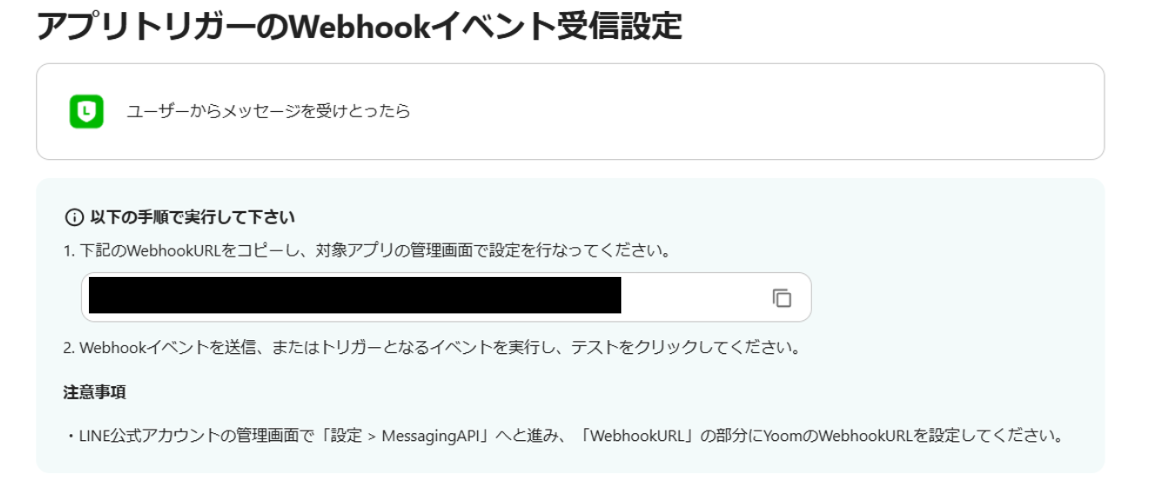Click the info circle icon above the steps

click(x=73, y=217)
